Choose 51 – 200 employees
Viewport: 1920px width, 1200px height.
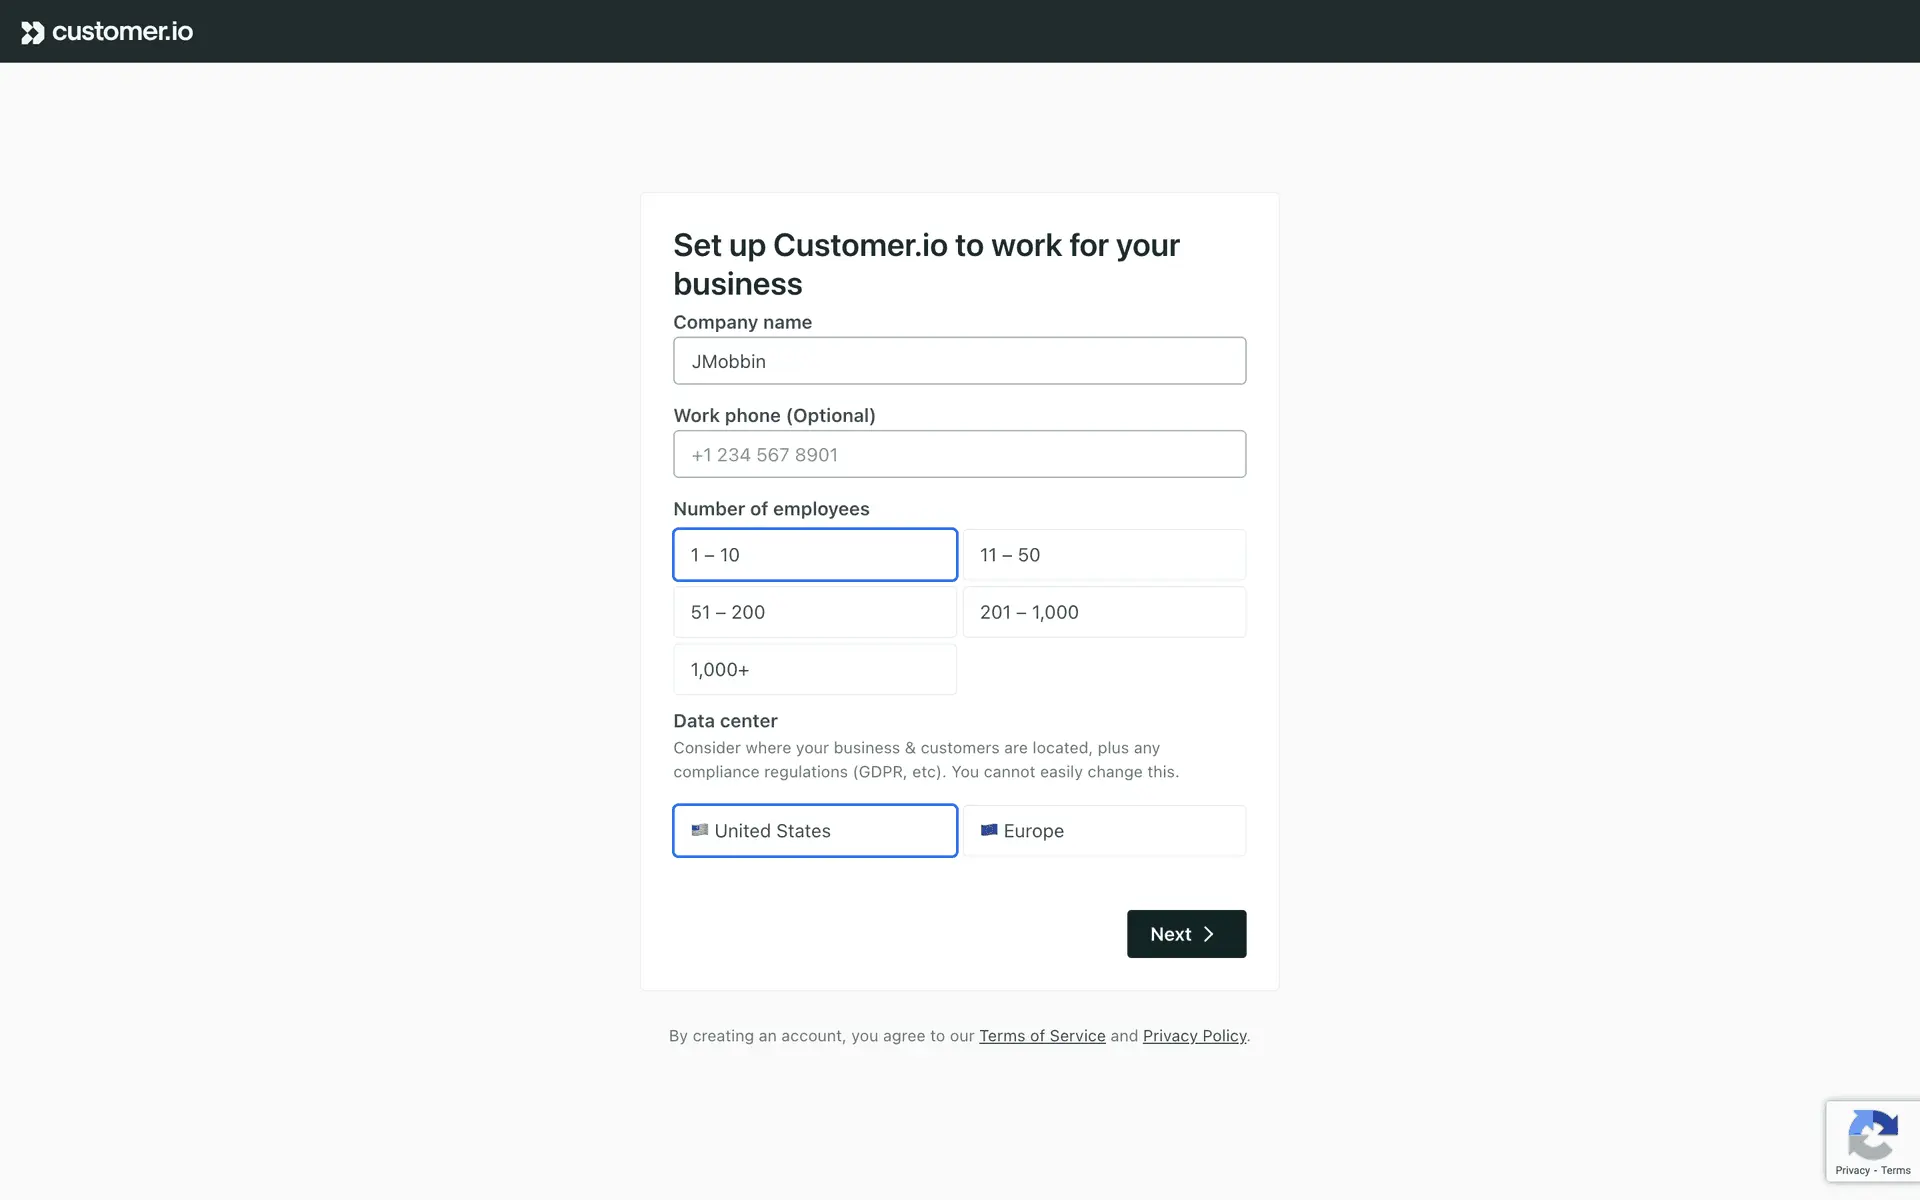coord(814,612)
